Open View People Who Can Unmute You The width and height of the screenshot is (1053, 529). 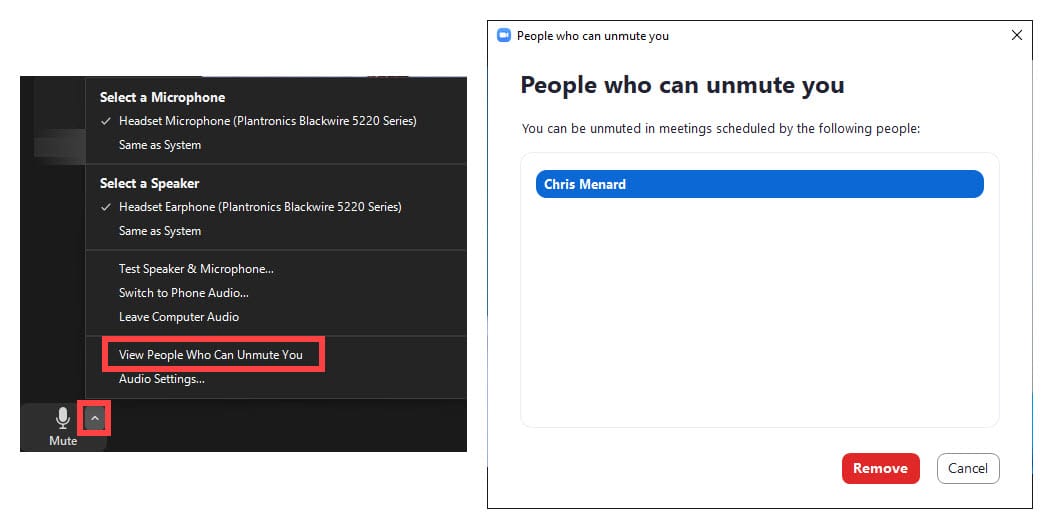(211, 355)
